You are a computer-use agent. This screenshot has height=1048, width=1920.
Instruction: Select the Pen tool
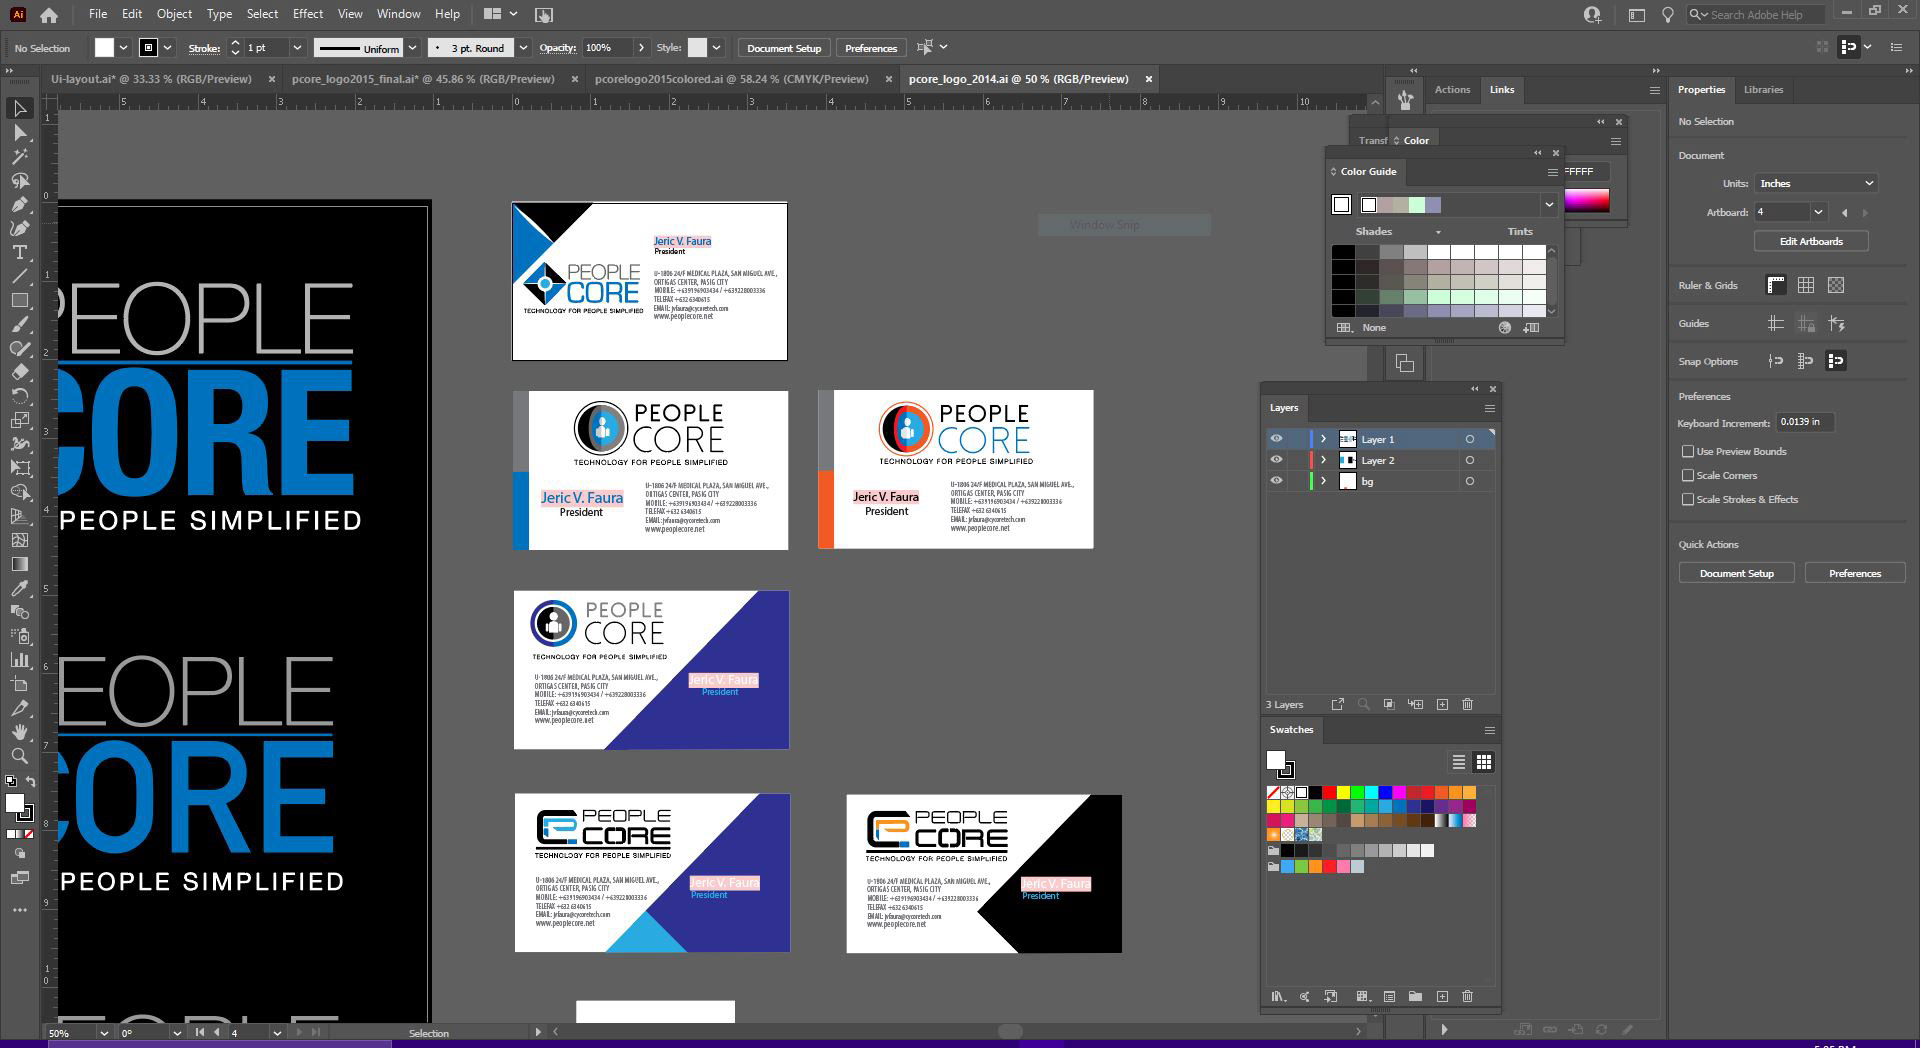point(19,204)
